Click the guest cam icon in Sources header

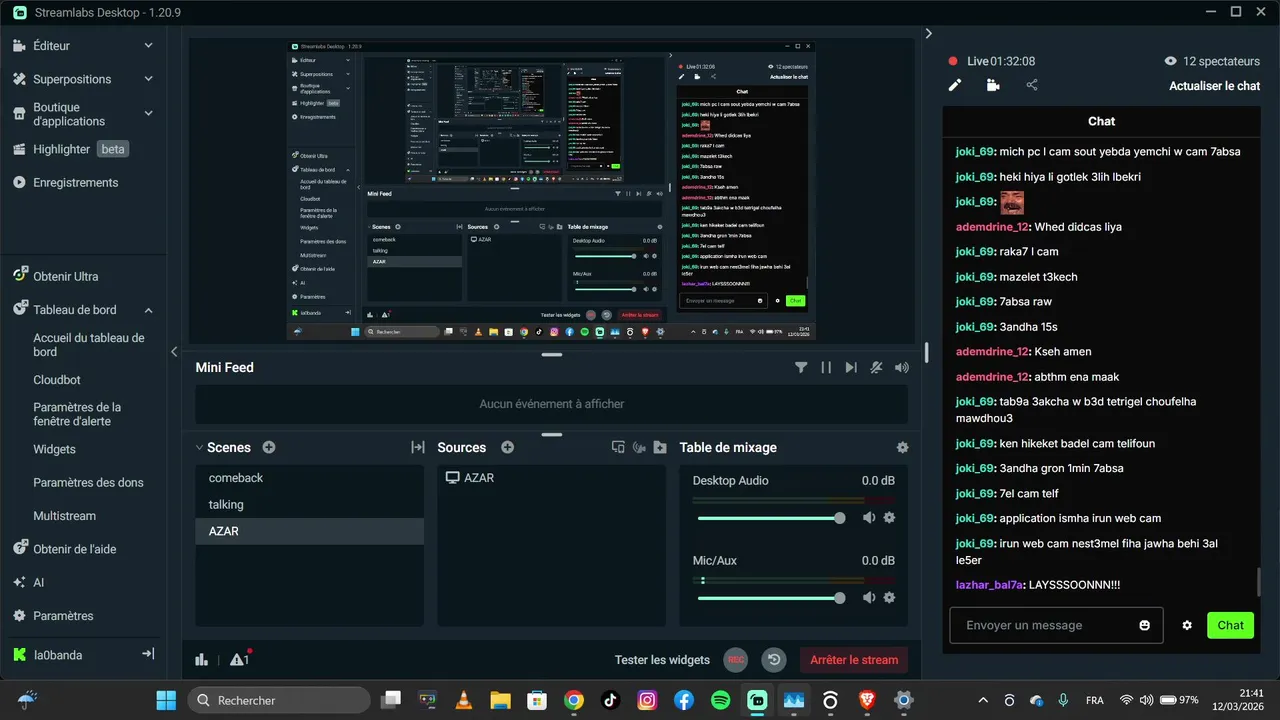639,448
